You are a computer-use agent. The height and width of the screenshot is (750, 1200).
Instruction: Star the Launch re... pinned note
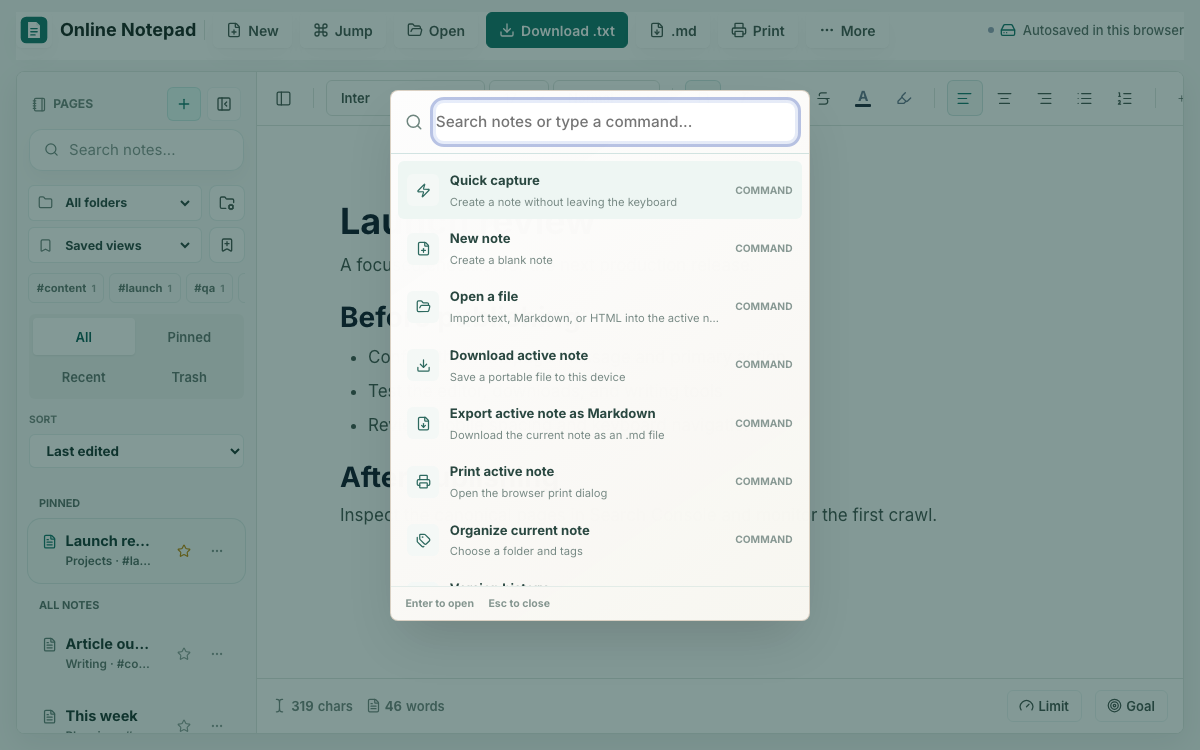click(x=184, y=551)
